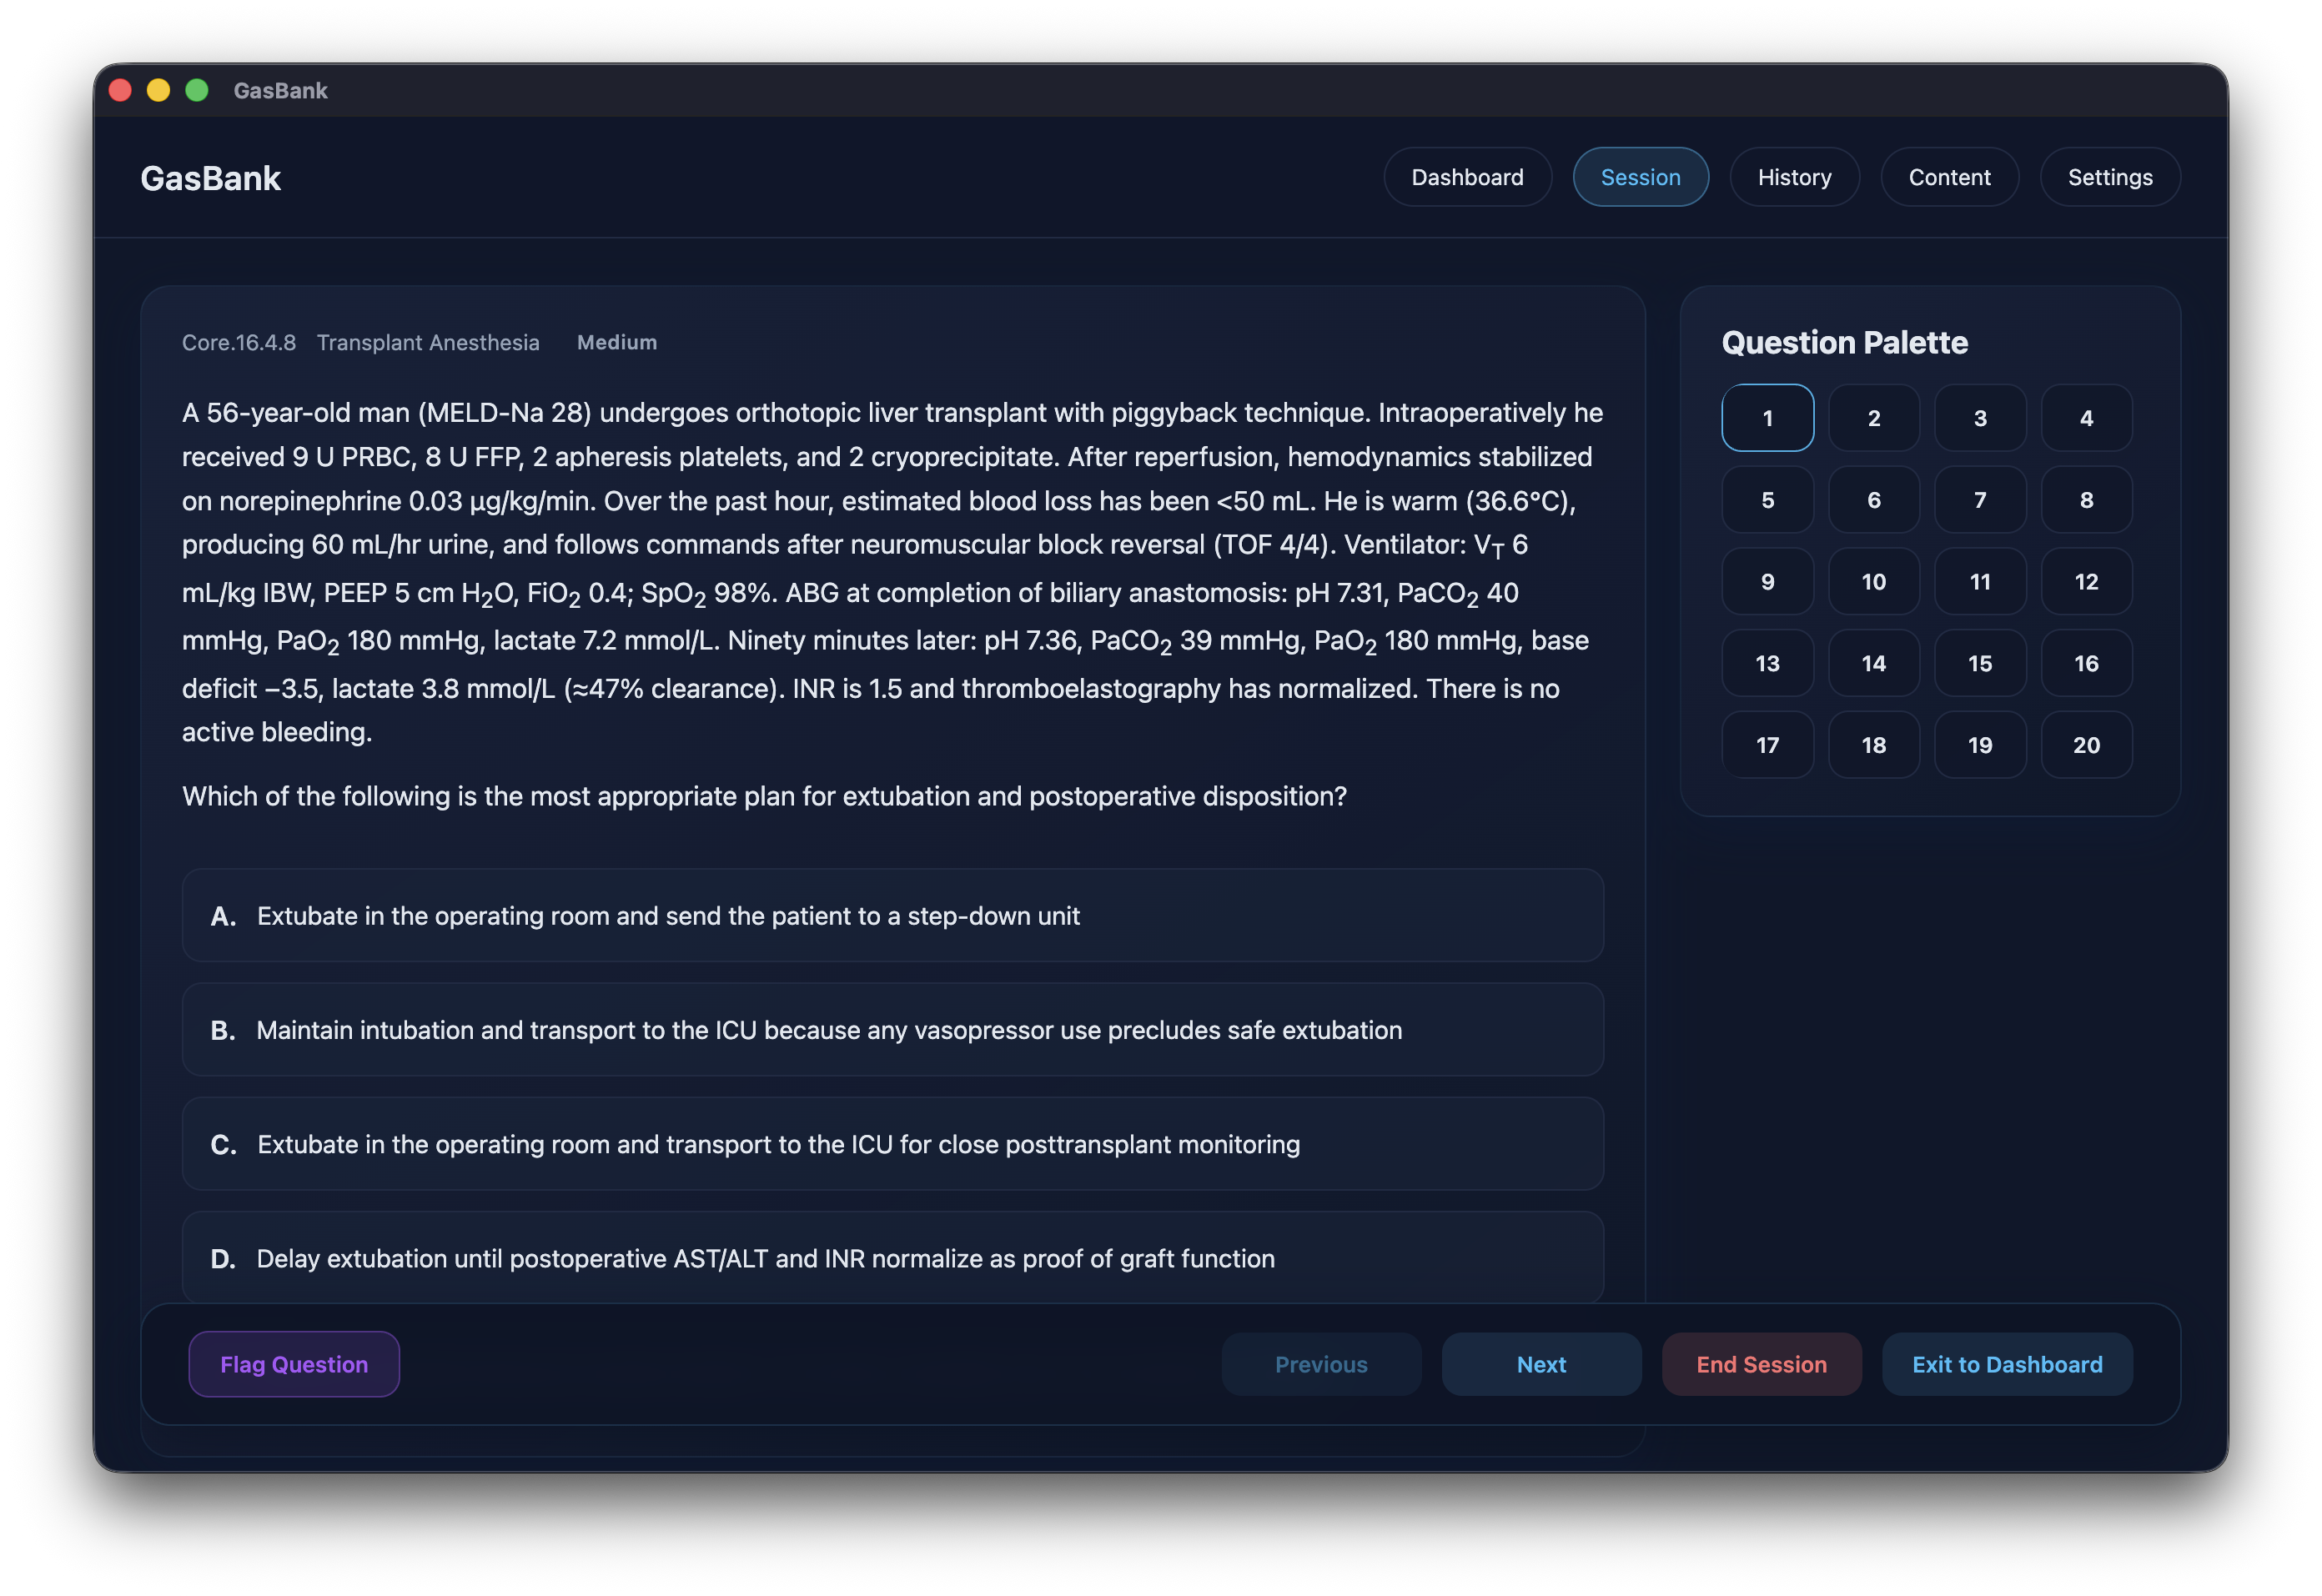End the current session
The image size is (2322, 1596).
tap(1761, 1364)
